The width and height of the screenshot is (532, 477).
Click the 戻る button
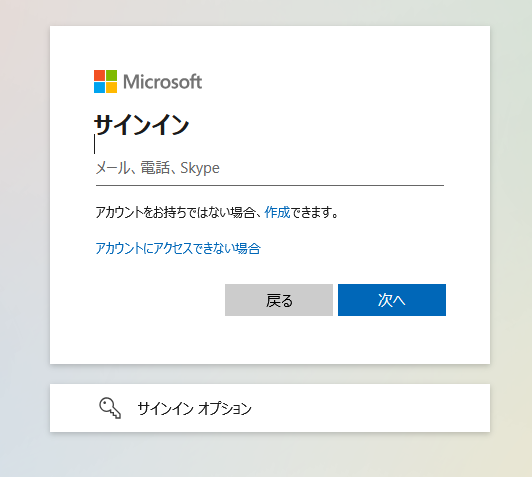(279, 300)
